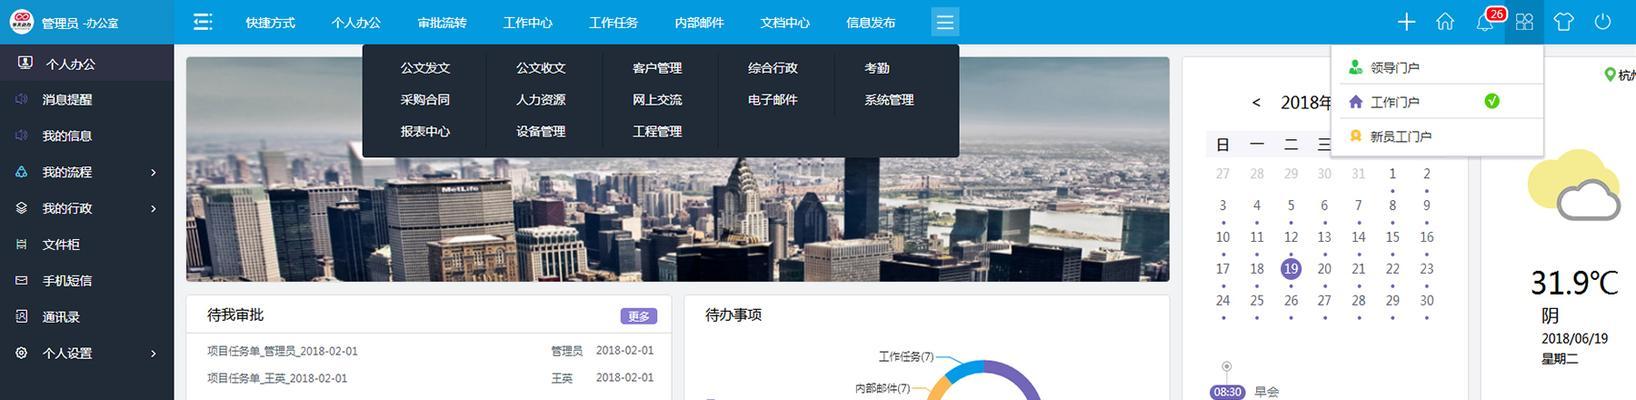Choose 工程管理 in dropdown panel
The width and height of the screenshot is (1636, 400).
coord(657,131)
